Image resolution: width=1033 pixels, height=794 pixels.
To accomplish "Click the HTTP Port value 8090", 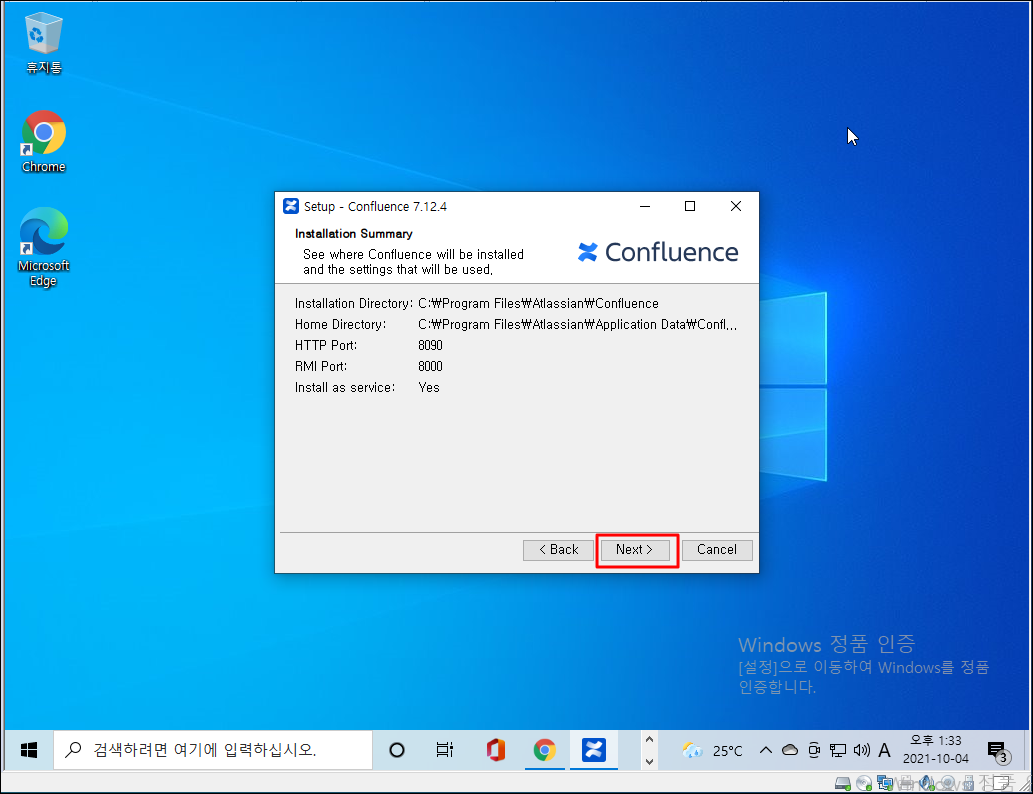I will [x=430, y=345].
